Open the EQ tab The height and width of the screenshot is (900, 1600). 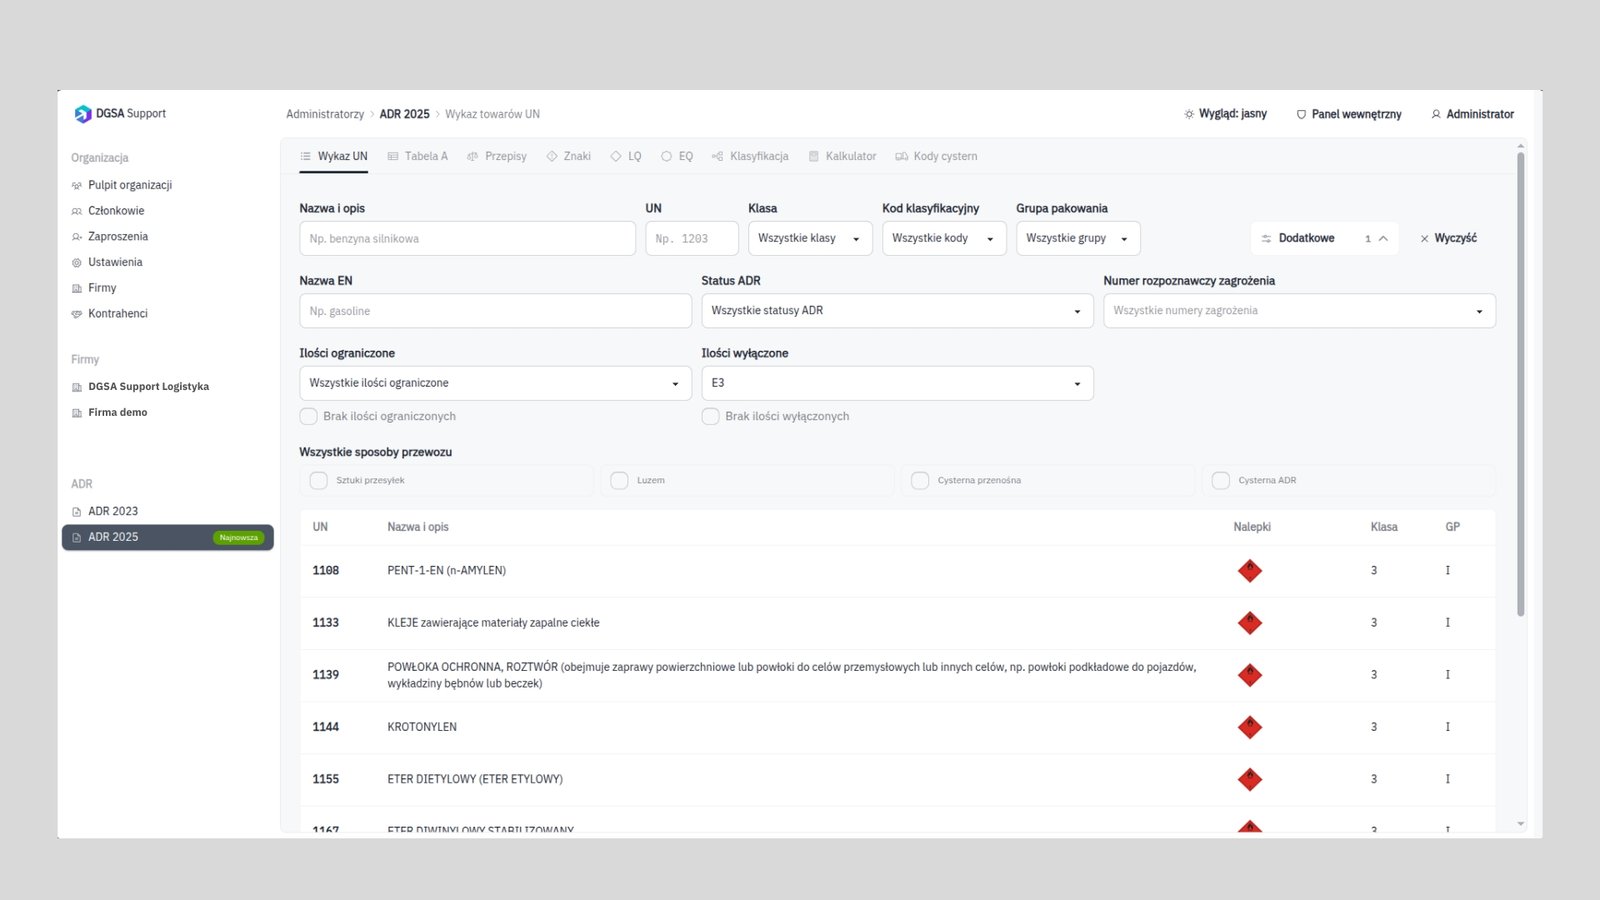point(677,156)
